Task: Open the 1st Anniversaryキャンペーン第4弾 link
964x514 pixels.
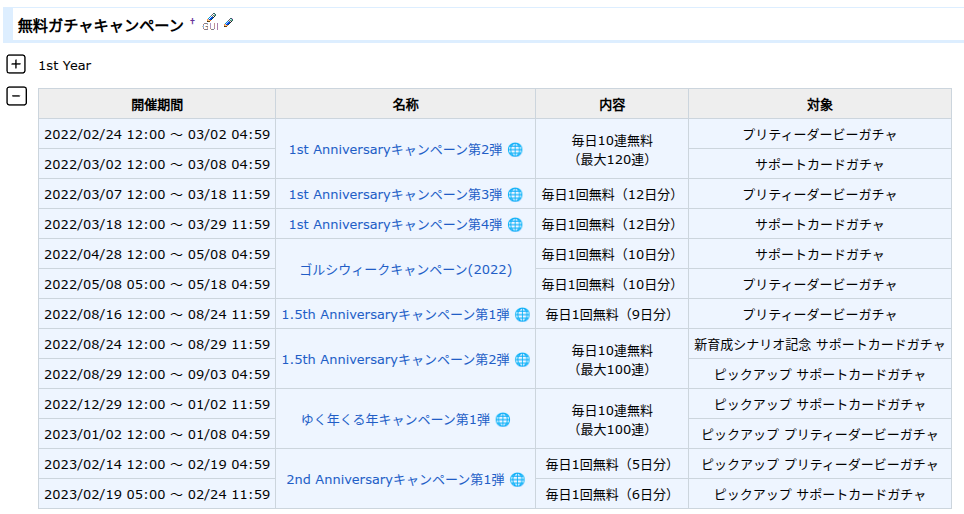Action: [395, 224]
